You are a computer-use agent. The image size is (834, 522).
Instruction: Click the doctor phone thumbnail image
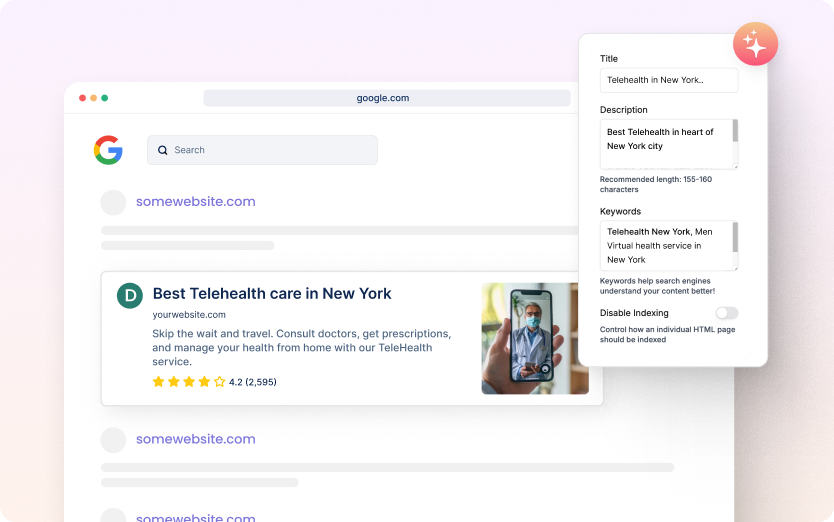[535, 338]
